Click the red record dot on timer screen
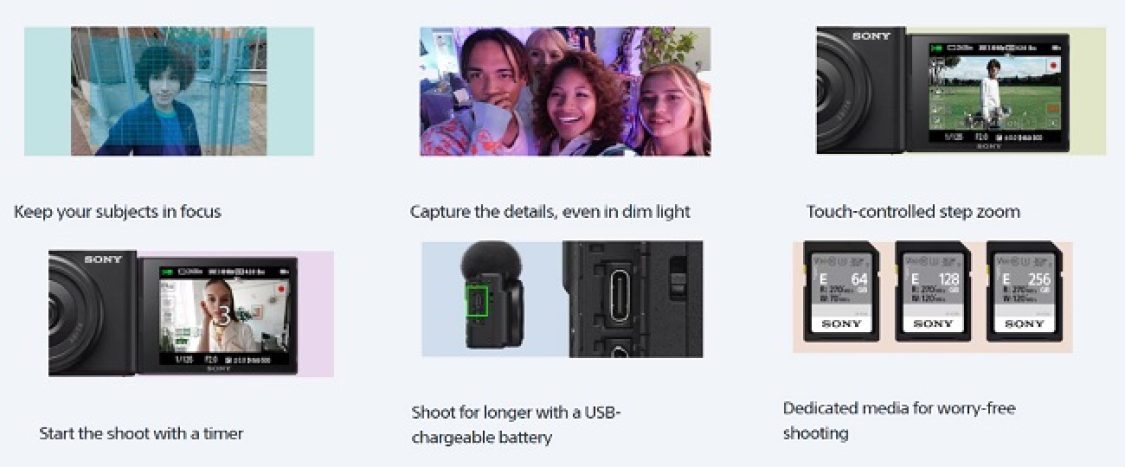The width and height of the screenshot is (1125, 467). 281,289
